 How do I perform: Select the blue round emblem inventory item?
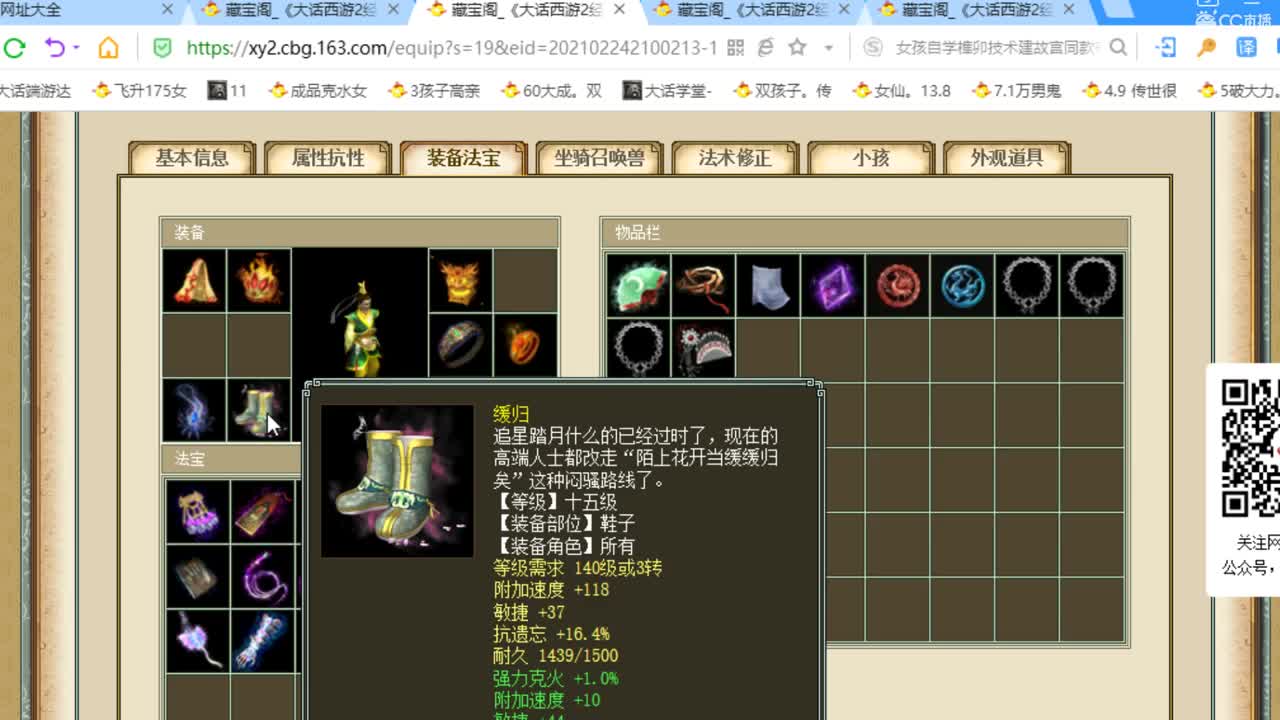pos(963,285)
